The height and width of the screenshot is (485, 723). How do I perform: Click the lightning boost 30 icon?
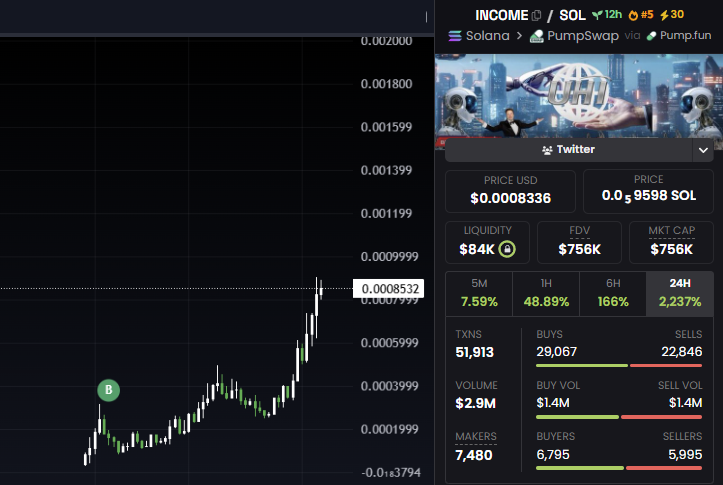pos(664,15)
